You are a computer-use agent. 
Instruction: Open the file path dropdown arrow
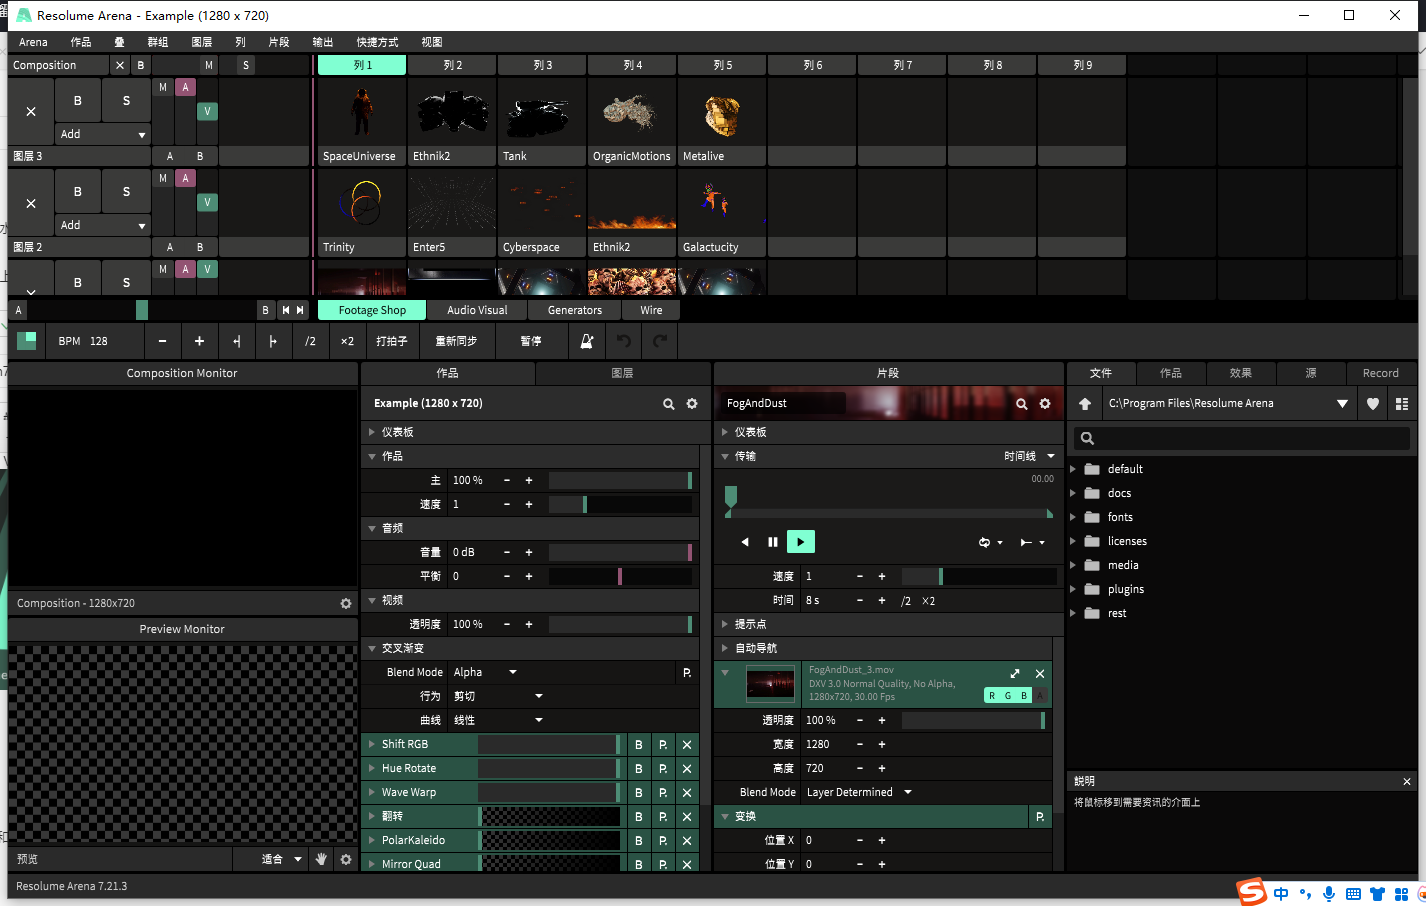[x=1342, y=404]
